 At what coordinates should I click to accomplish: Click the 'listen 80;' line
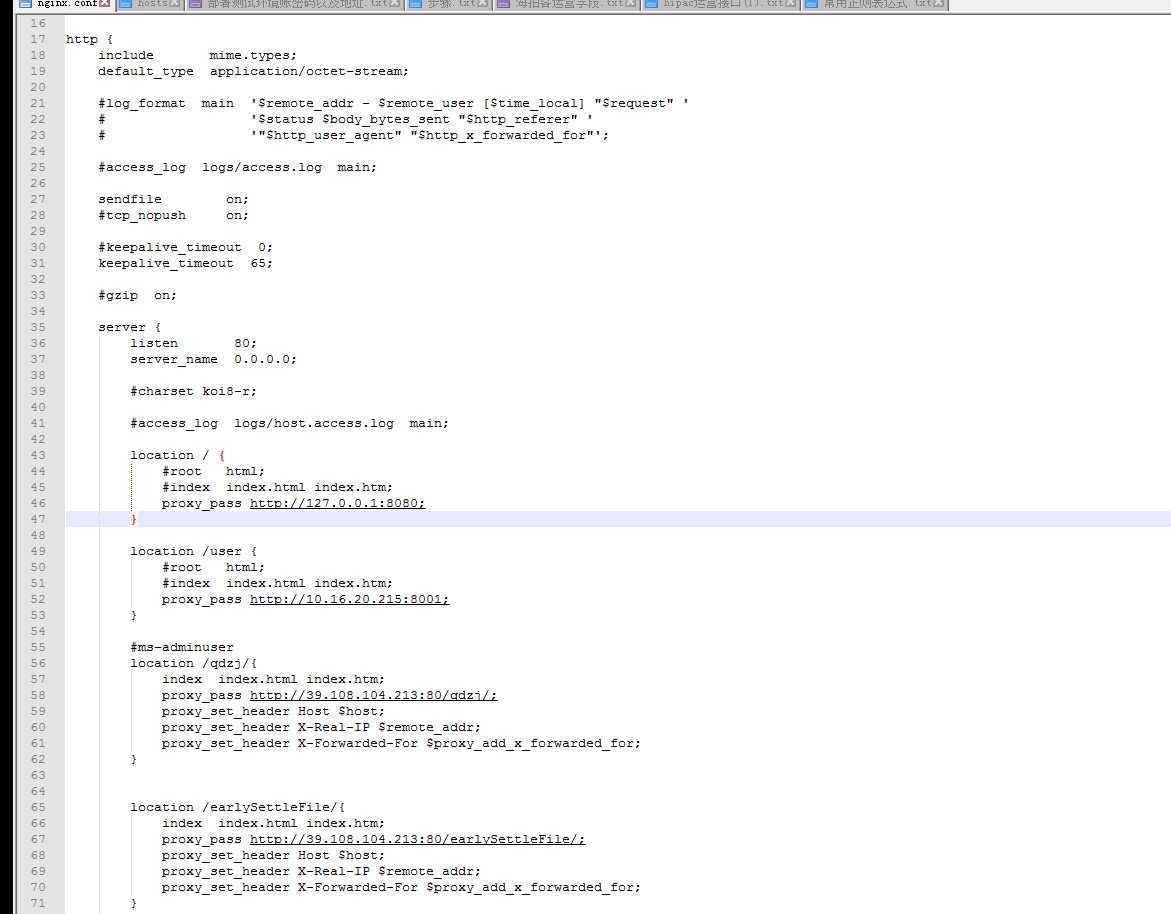(193, 343)
